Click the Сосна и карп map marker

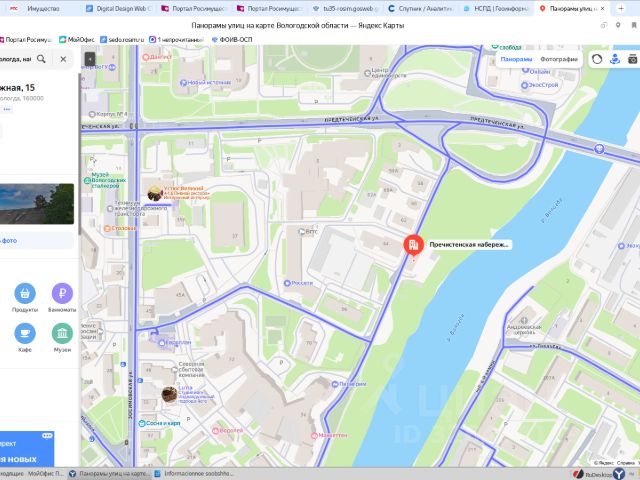tap(142, 423)
